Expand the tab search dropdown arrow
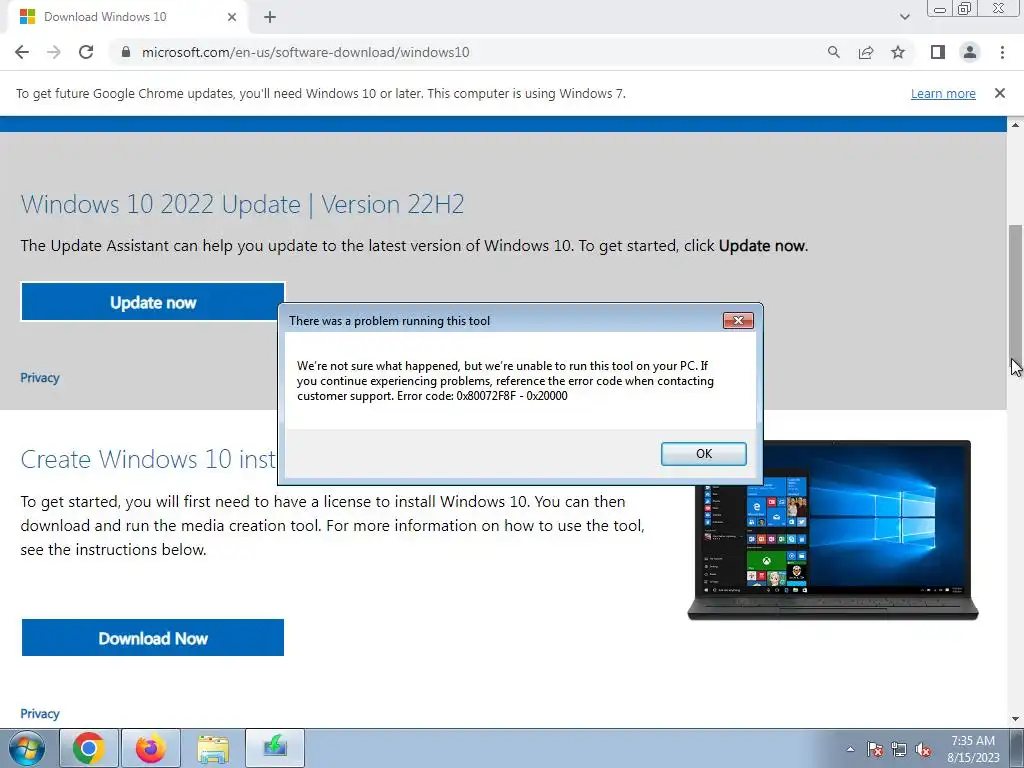Viewport: 1024px width, 768px height. (x=904, y=17)
